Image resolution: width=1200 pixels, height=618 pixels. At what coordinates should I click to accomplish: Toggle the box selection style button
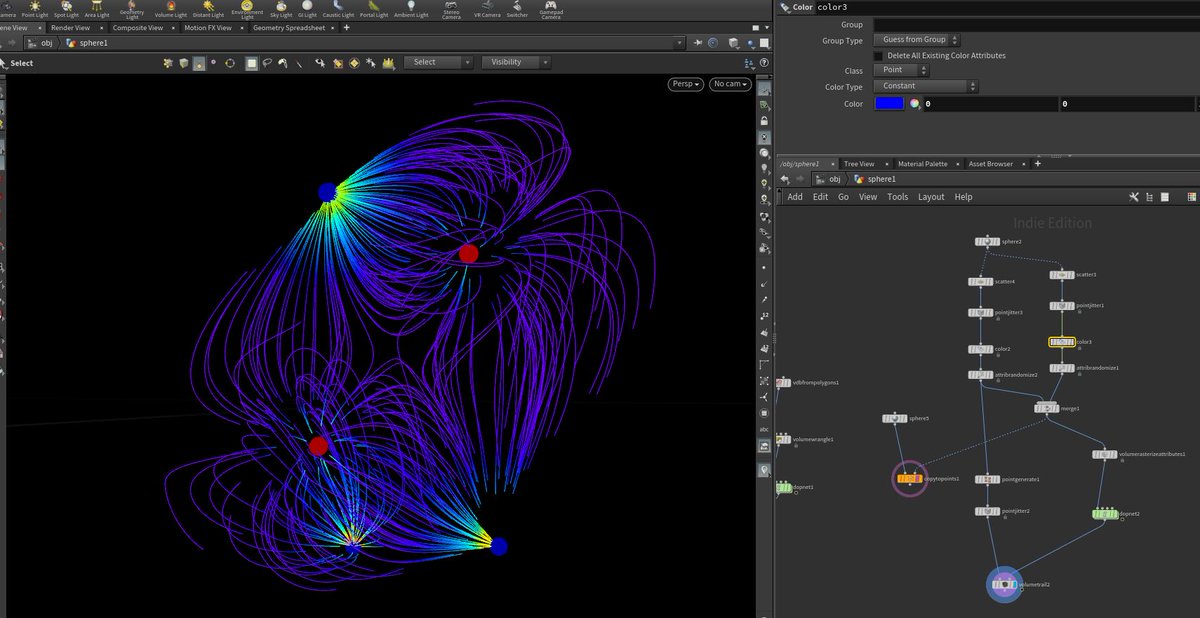coord(252,62)
